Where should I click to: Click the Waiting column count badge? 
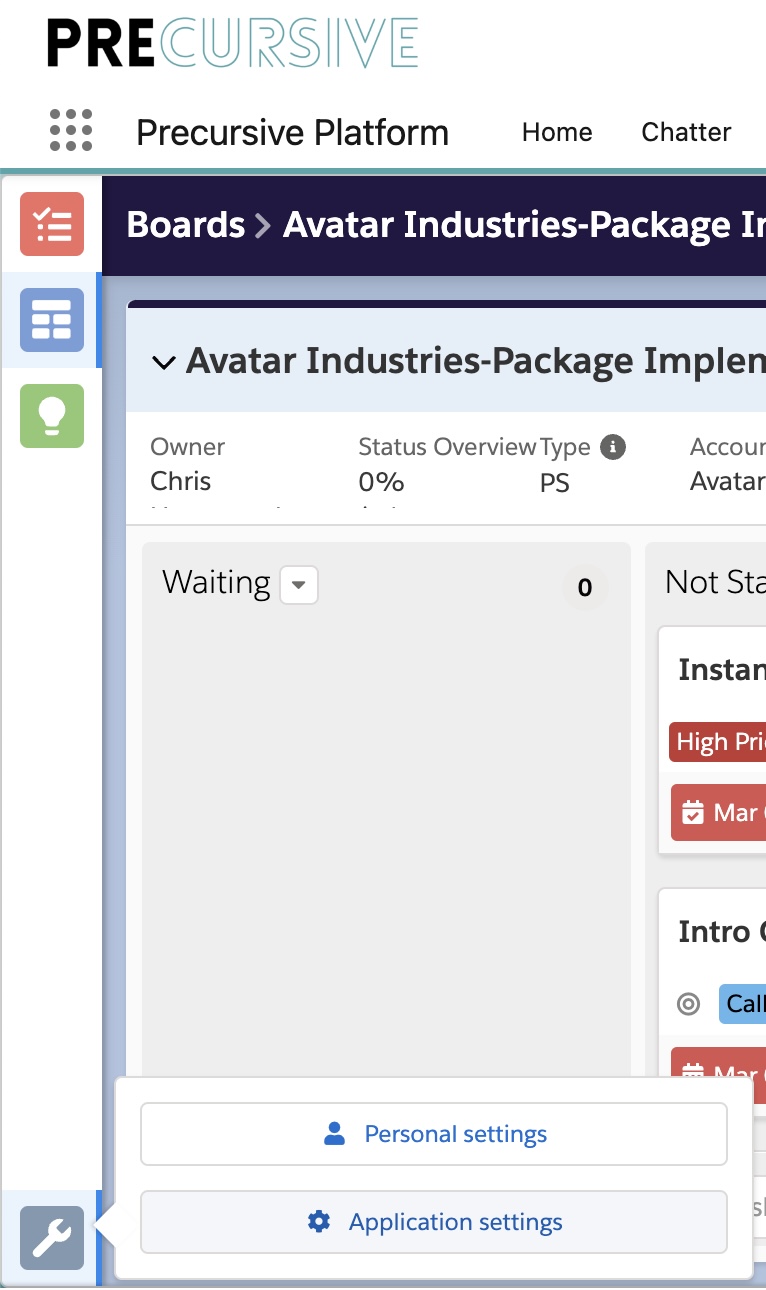click(x=585, y=588)
